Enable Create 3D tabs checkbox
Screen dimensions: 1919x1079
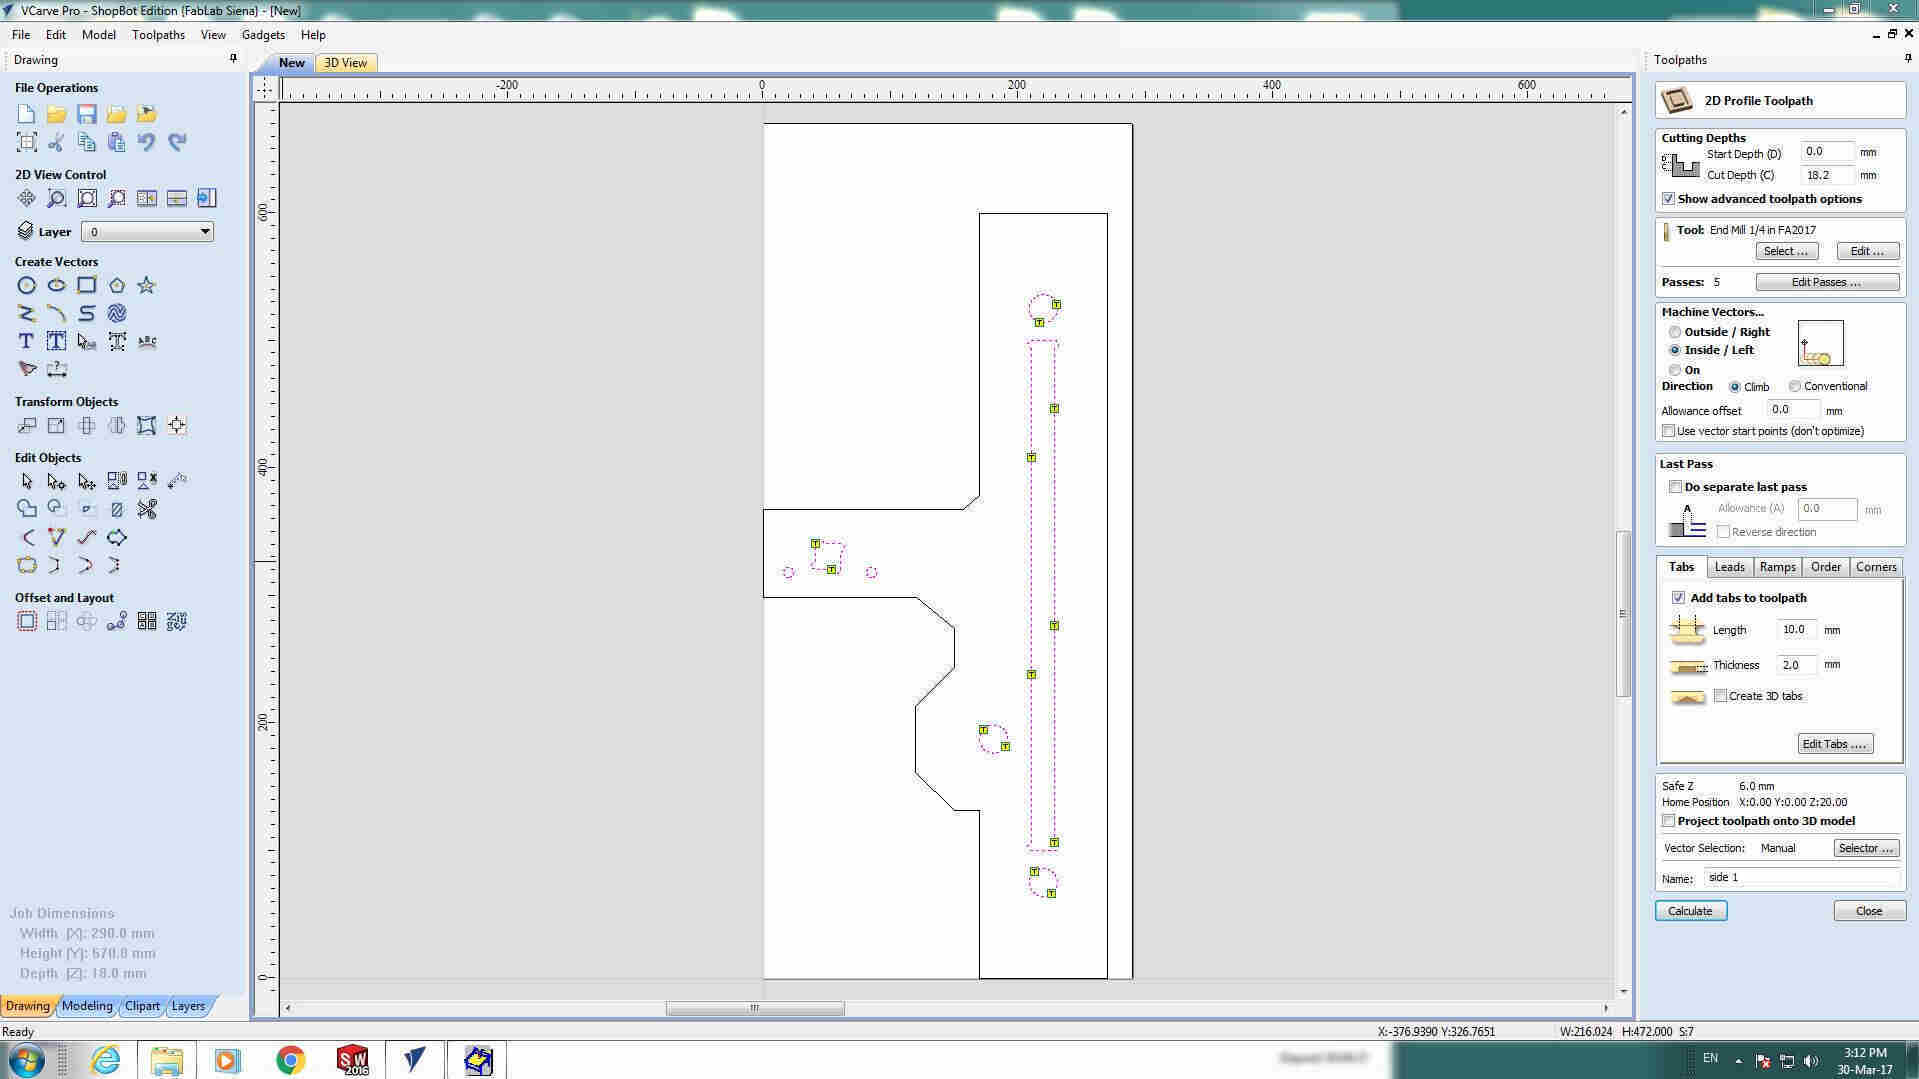[x=1720, y=696]
